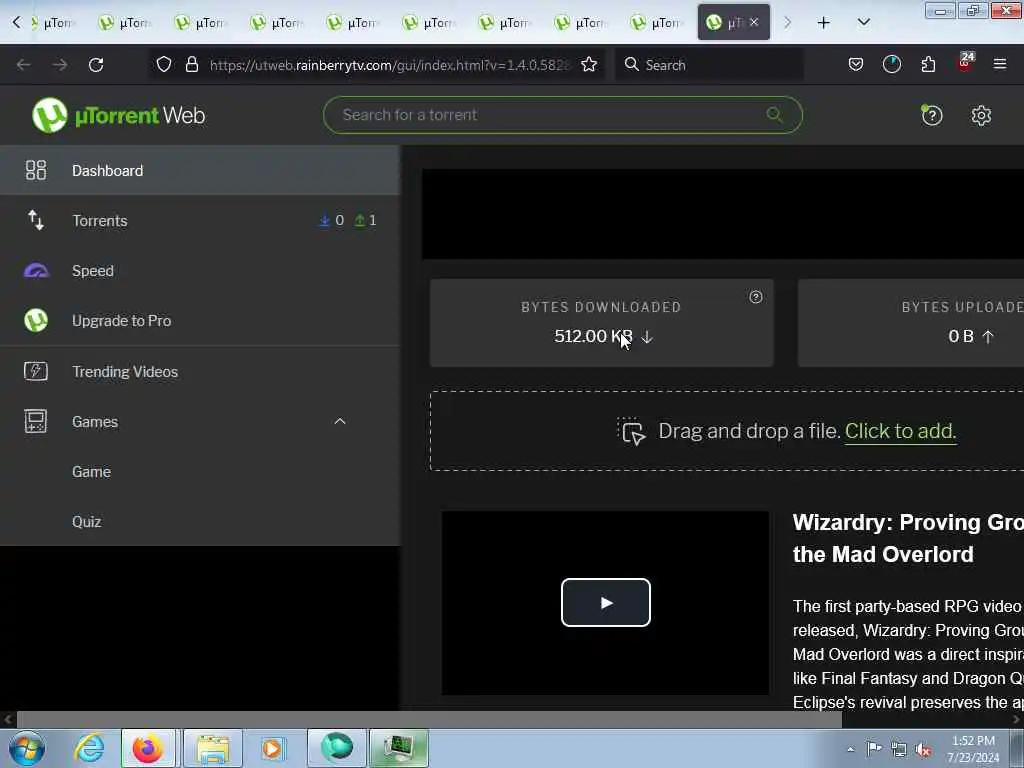Open Trending Videos in sidebar
The height and width of the screenshot is (768, 1024).
point(200,372)
